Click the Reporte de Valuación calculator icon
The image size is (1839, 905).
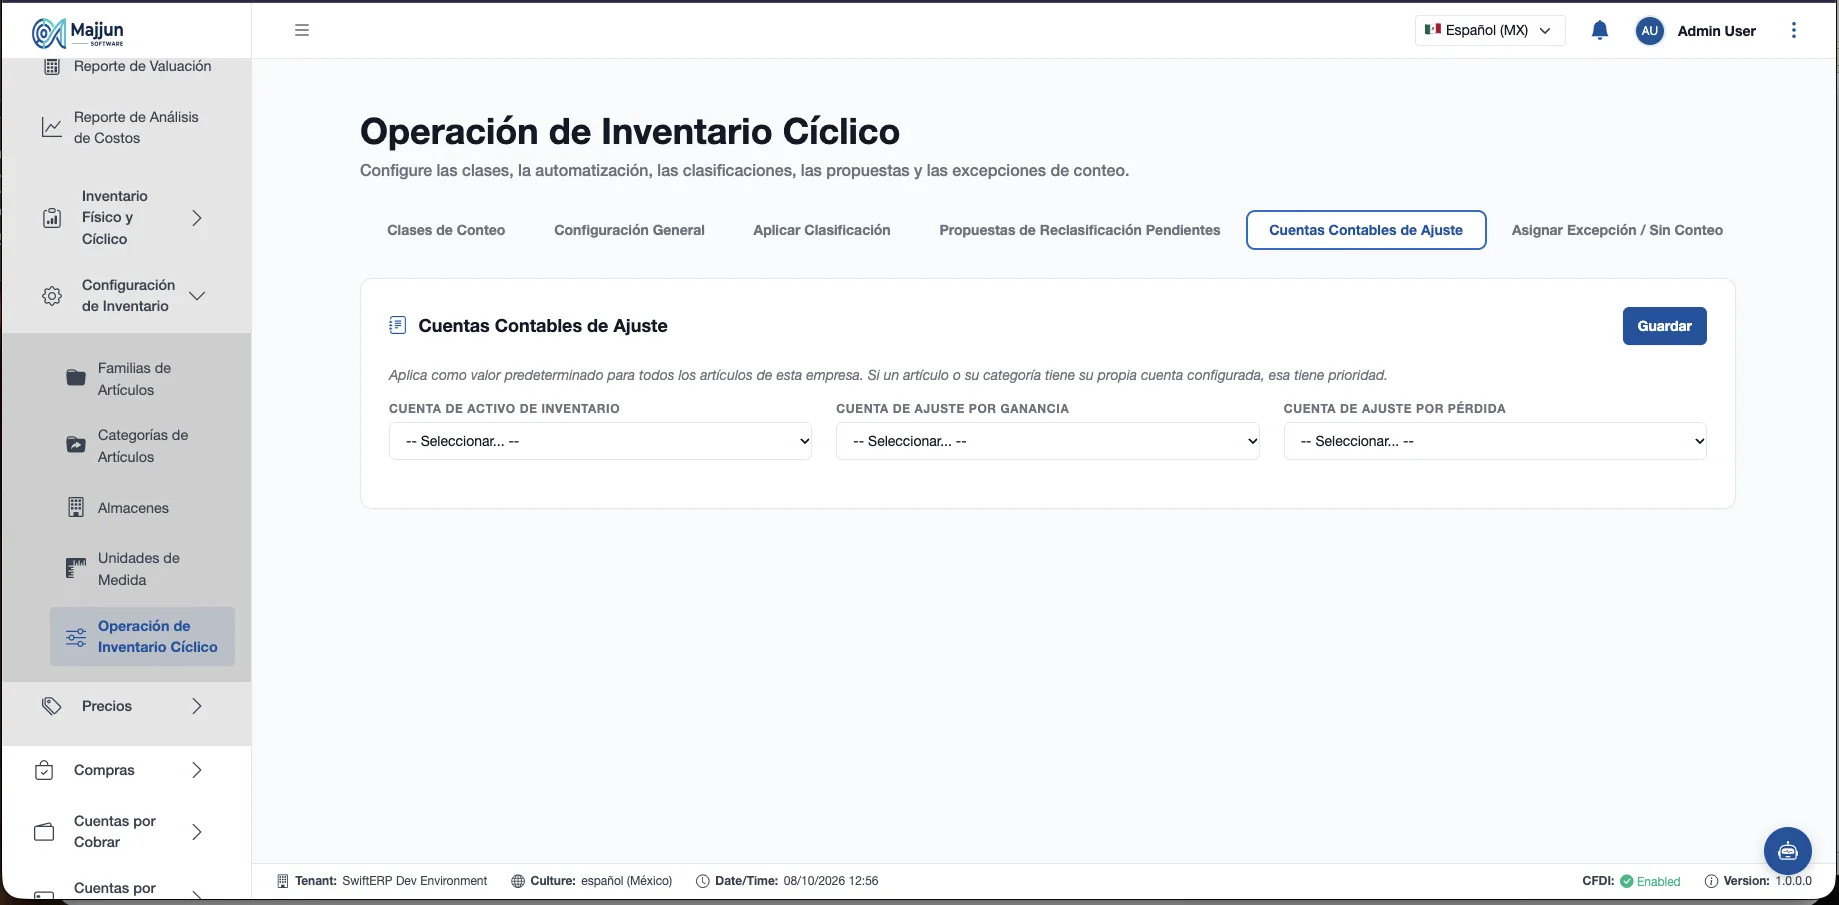52,66
